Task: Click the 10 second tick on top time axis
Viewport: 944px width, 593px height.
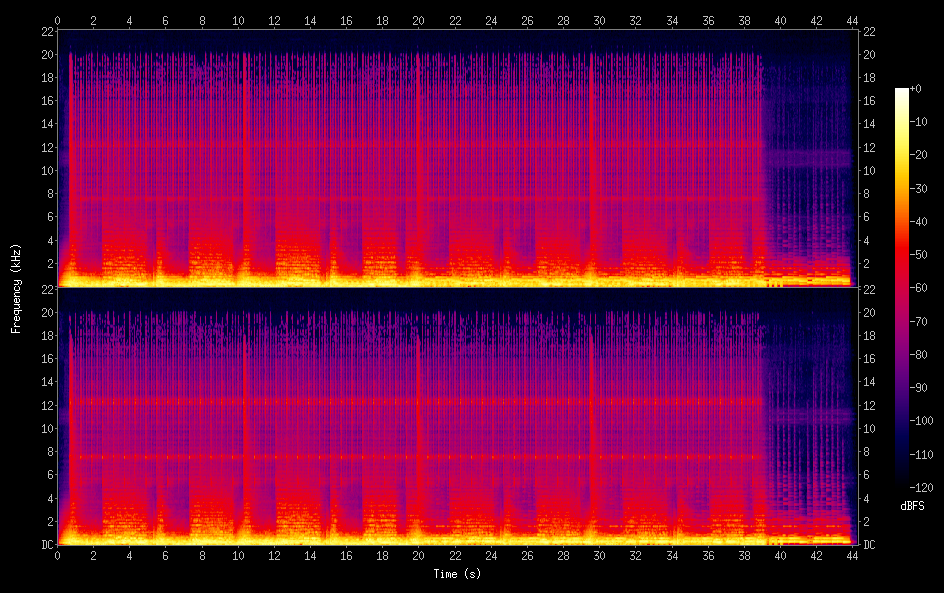Action: (238, 20)
